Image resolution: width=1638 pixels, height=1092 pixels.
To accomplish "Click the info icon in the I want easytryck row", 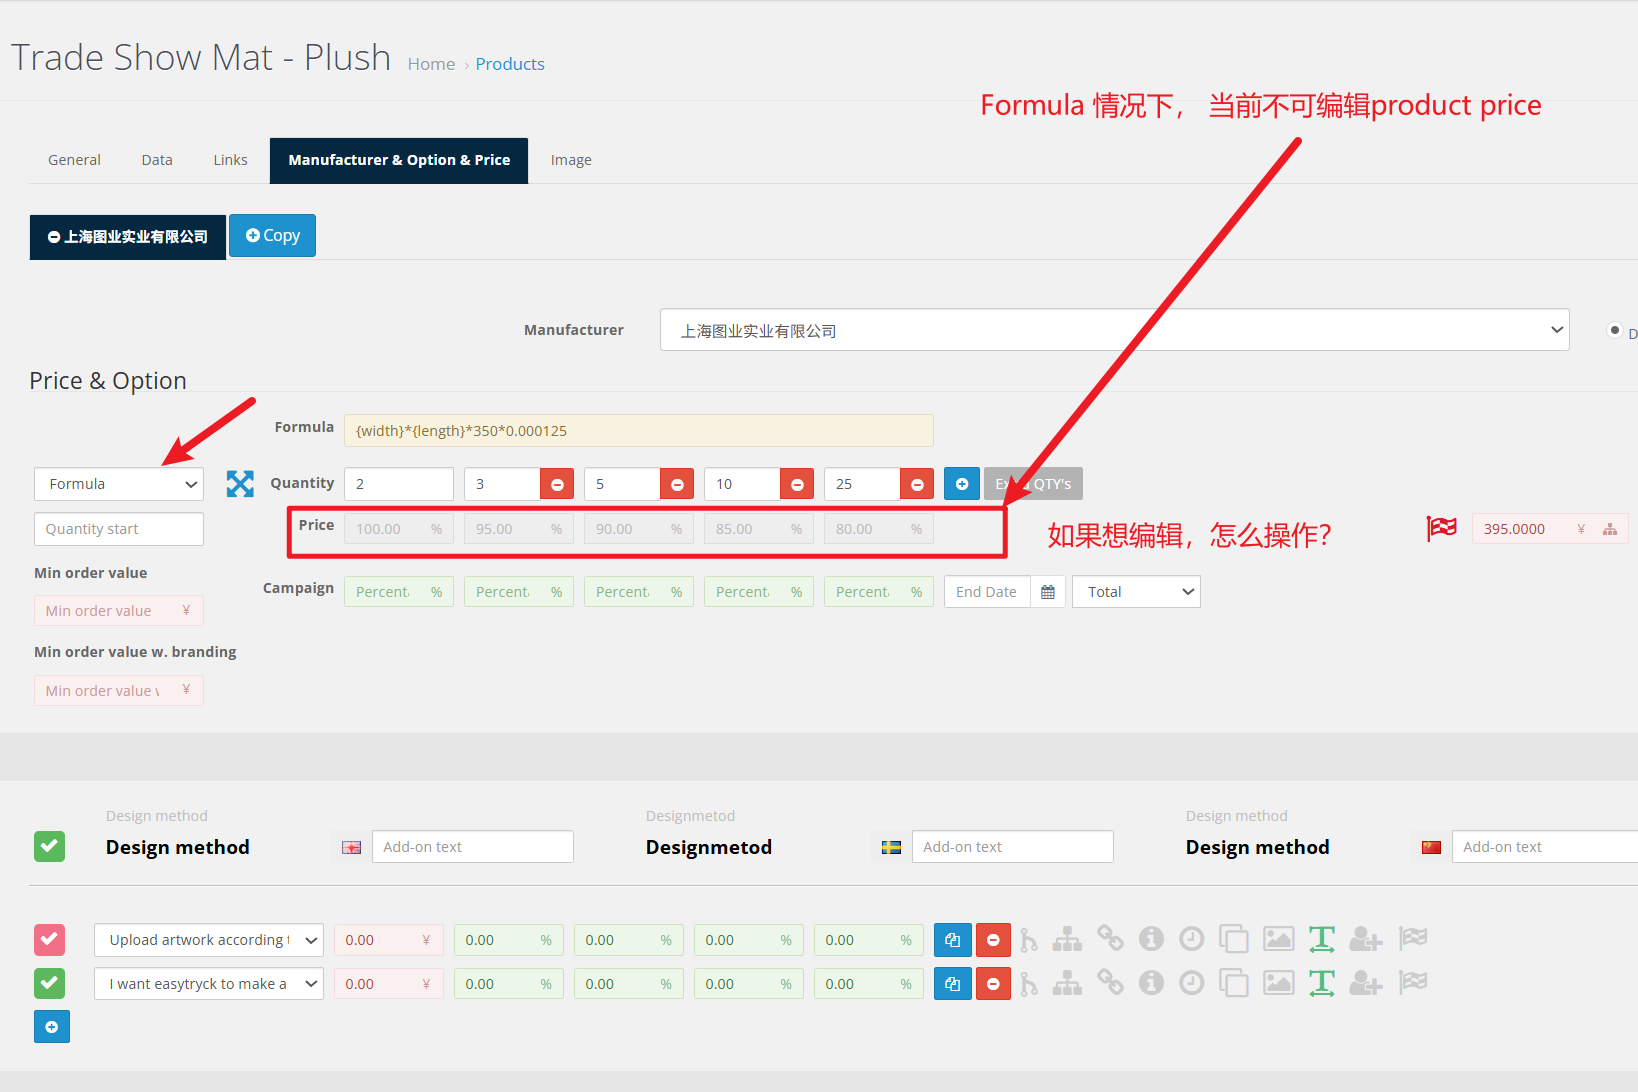I will click(1151, 983).
